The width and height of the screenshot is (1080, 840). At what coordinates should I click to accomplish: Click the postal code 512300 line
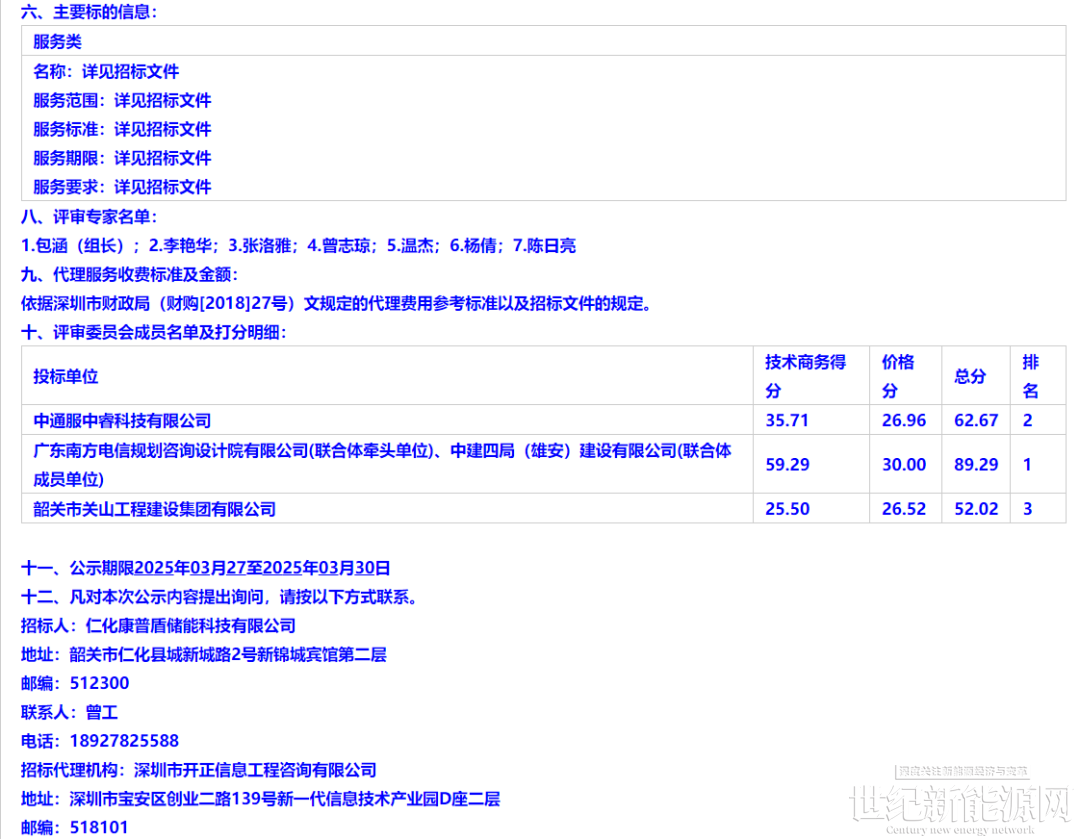pos(74,684)
